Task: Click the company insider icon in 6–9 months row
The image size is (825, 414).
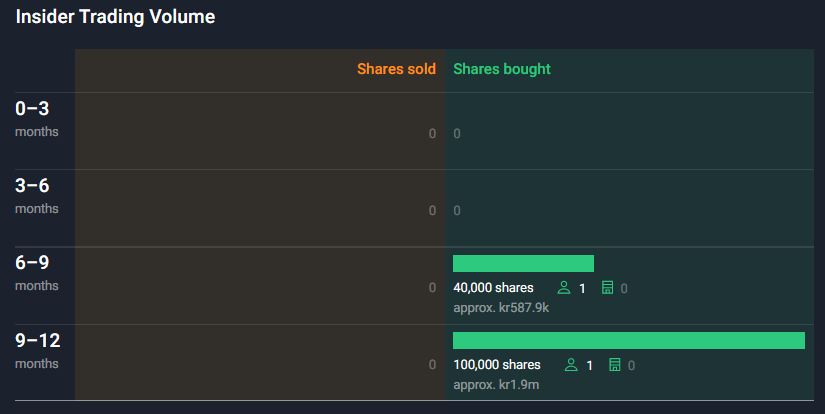Action: pyautogui.click(x=607, y=287)
